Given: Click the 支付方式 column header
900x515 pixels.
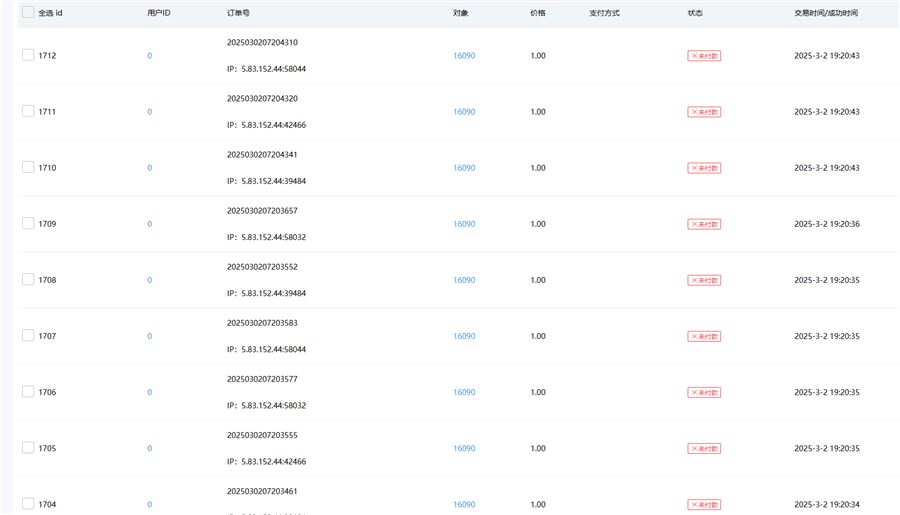Looking at the screenshot, I should (604, 13).
